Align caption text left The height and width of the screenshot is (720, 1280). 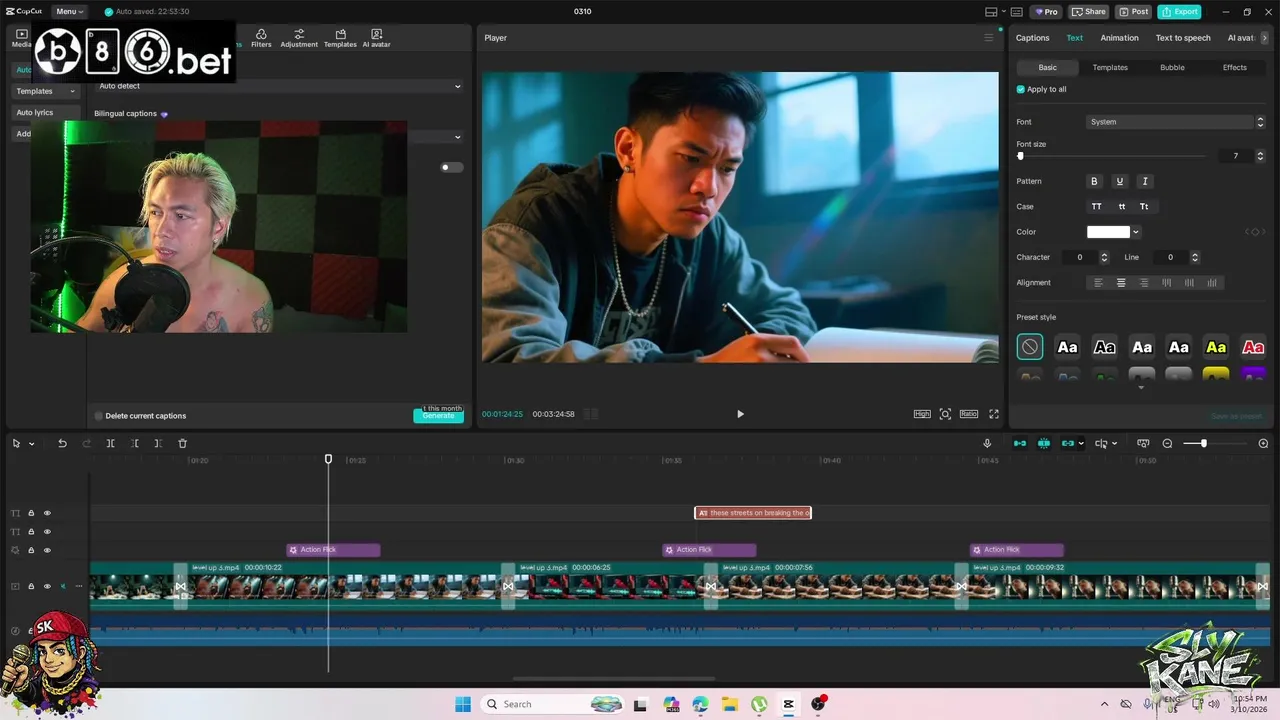(1098, 283)
